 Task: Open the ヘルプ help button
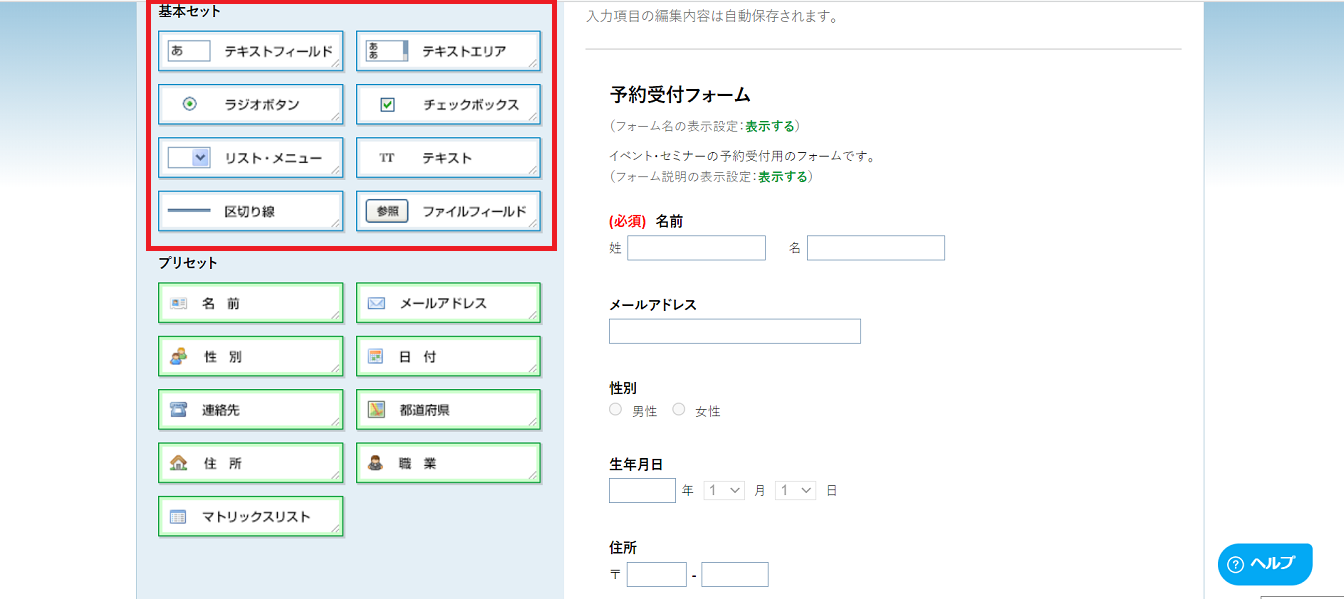(x=1264, y=563)
